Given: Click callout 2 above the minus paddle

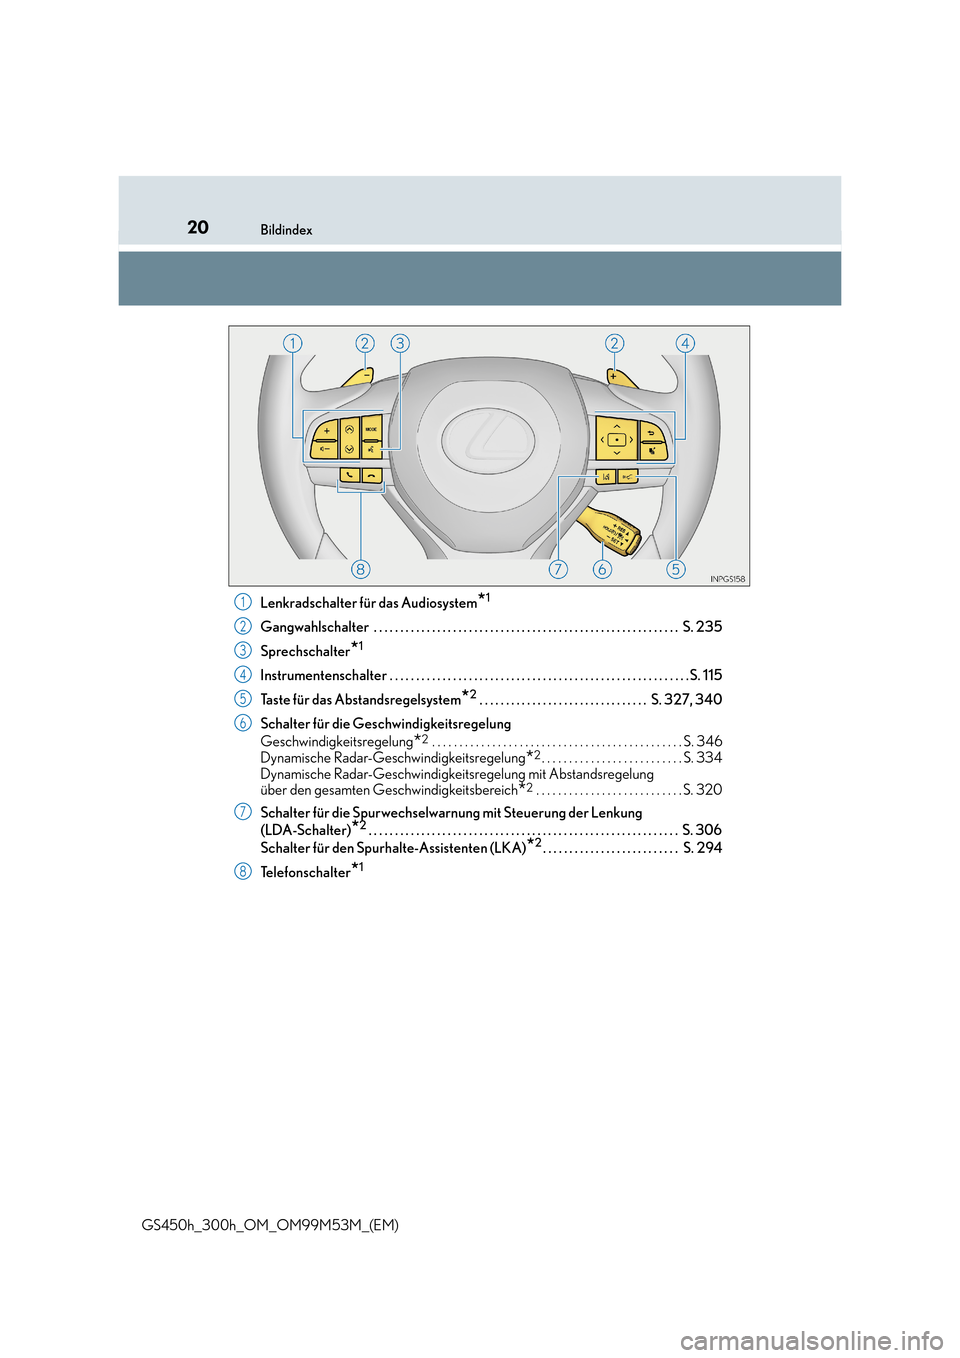Looking at the screenshot, I should click(x=365, y=343).
